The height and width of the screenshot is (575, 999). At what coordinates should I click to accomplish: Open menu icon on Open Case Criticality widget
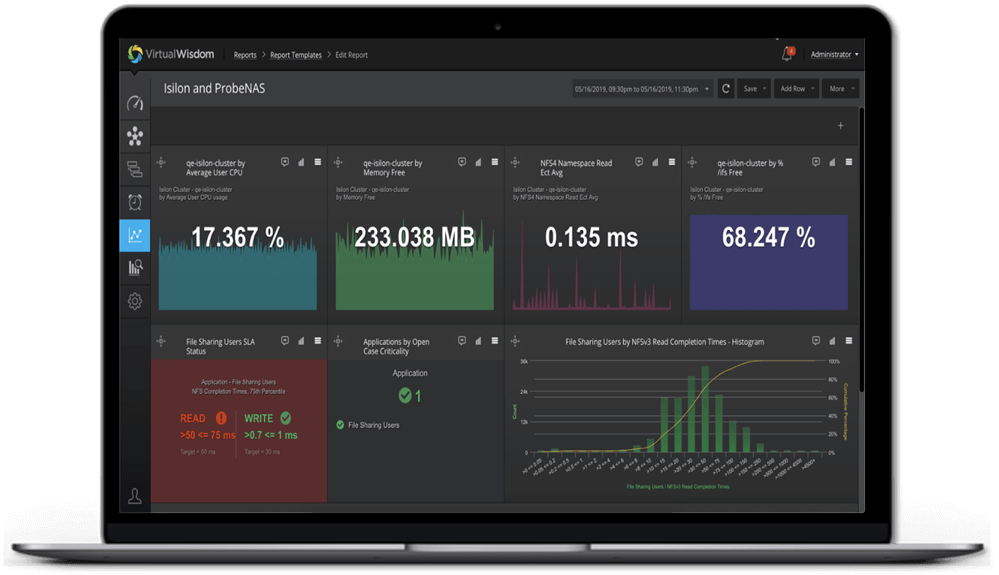coord(495,341)
